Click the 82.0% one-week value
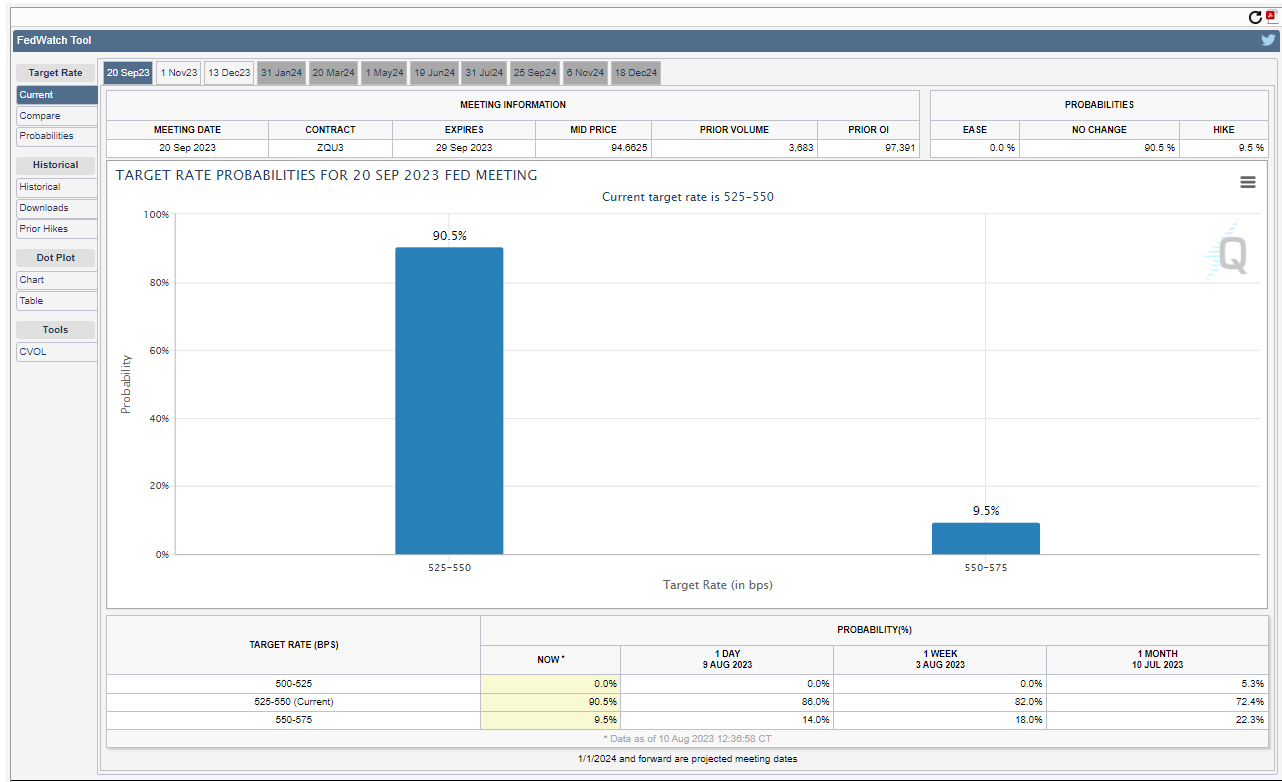 1029,702
